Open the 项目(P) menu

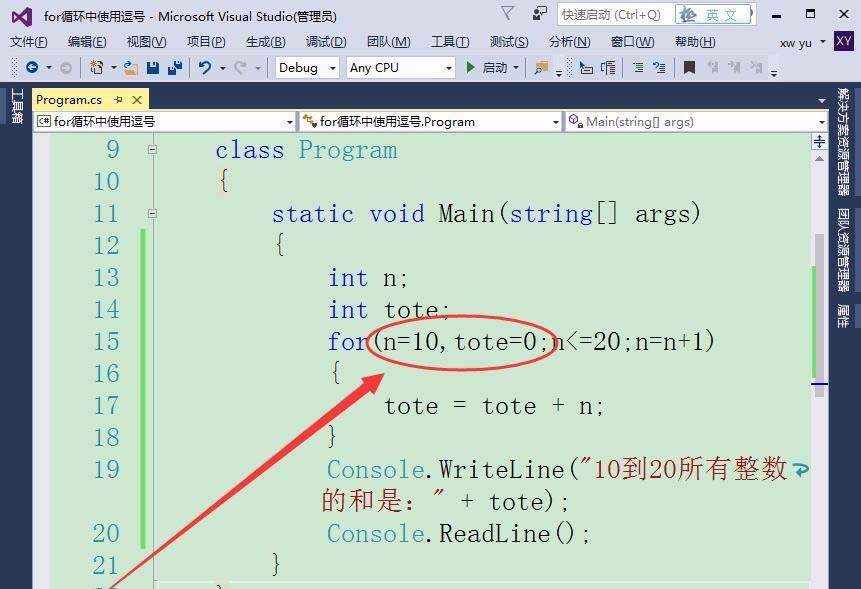coord(206,42)
